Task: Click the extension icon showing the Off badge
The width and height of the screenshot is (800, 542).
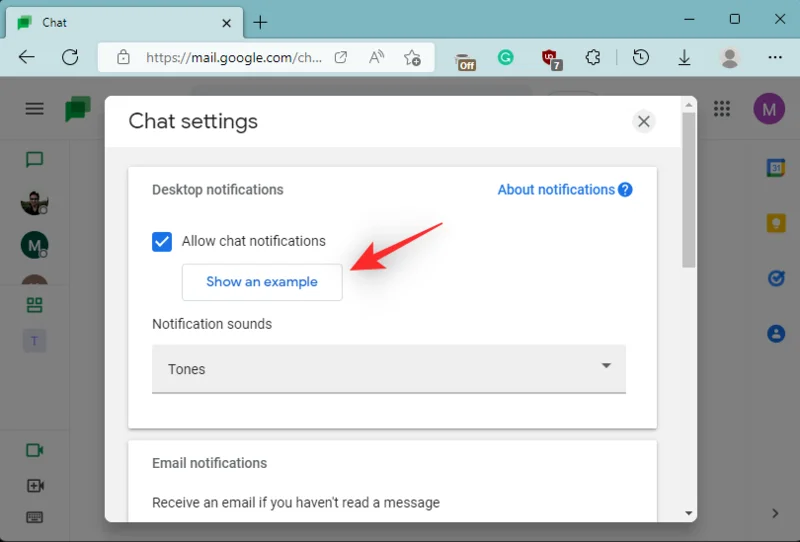Action: [465, 61]
